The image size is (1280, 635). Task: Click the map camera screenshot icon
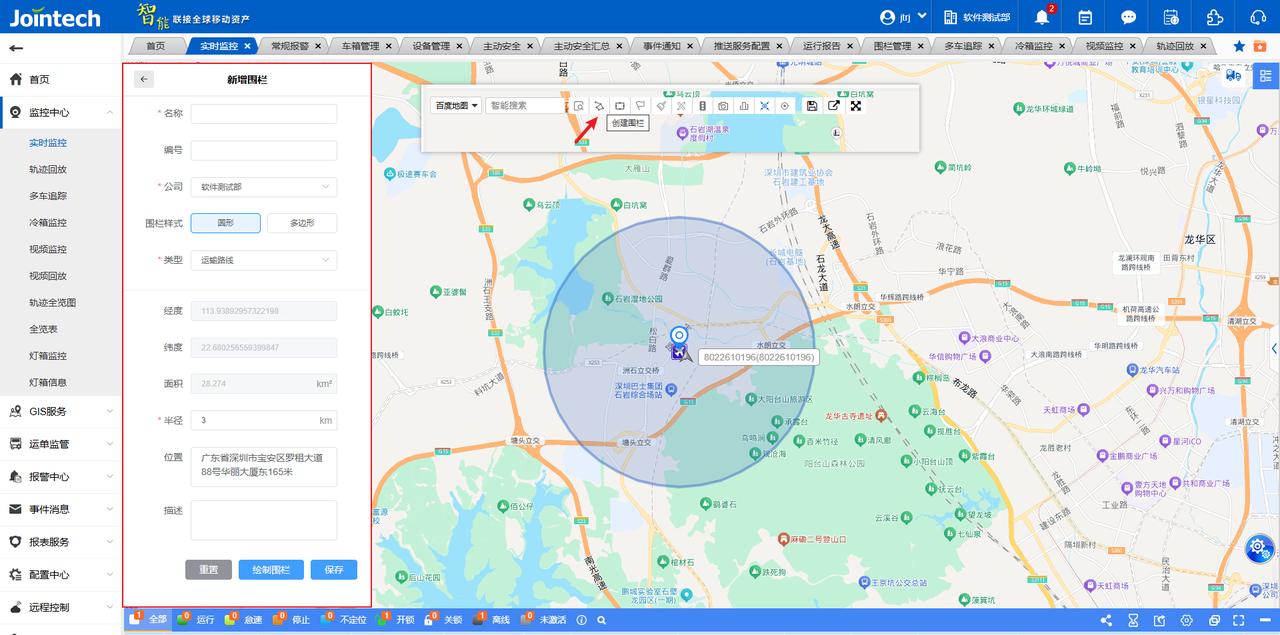[x=723, y=106]
